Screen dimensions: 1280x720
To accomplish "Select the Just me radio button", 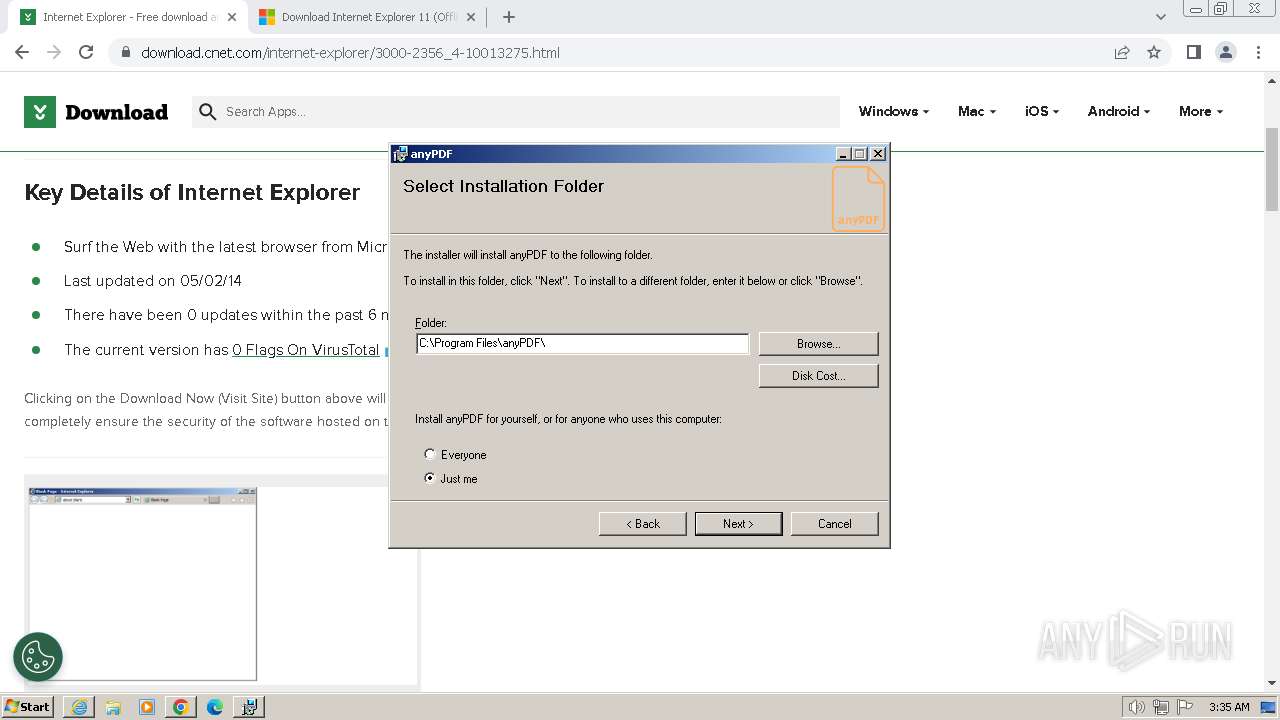I will pos(430,478).
